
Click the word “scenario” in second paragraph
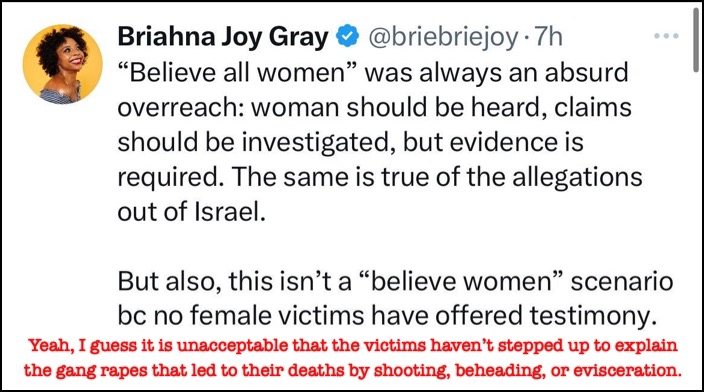coord(622,282)
